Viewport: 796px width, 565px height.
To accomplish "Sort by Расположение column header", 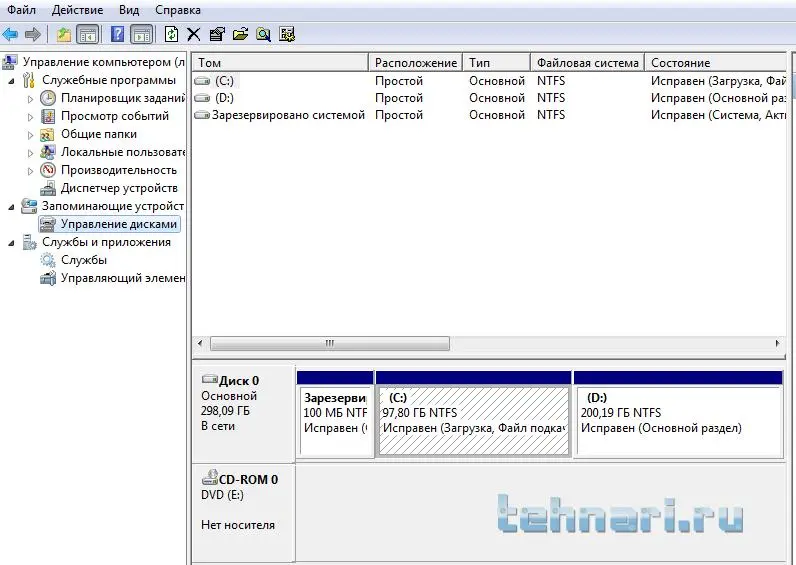I will coord(415,62).
